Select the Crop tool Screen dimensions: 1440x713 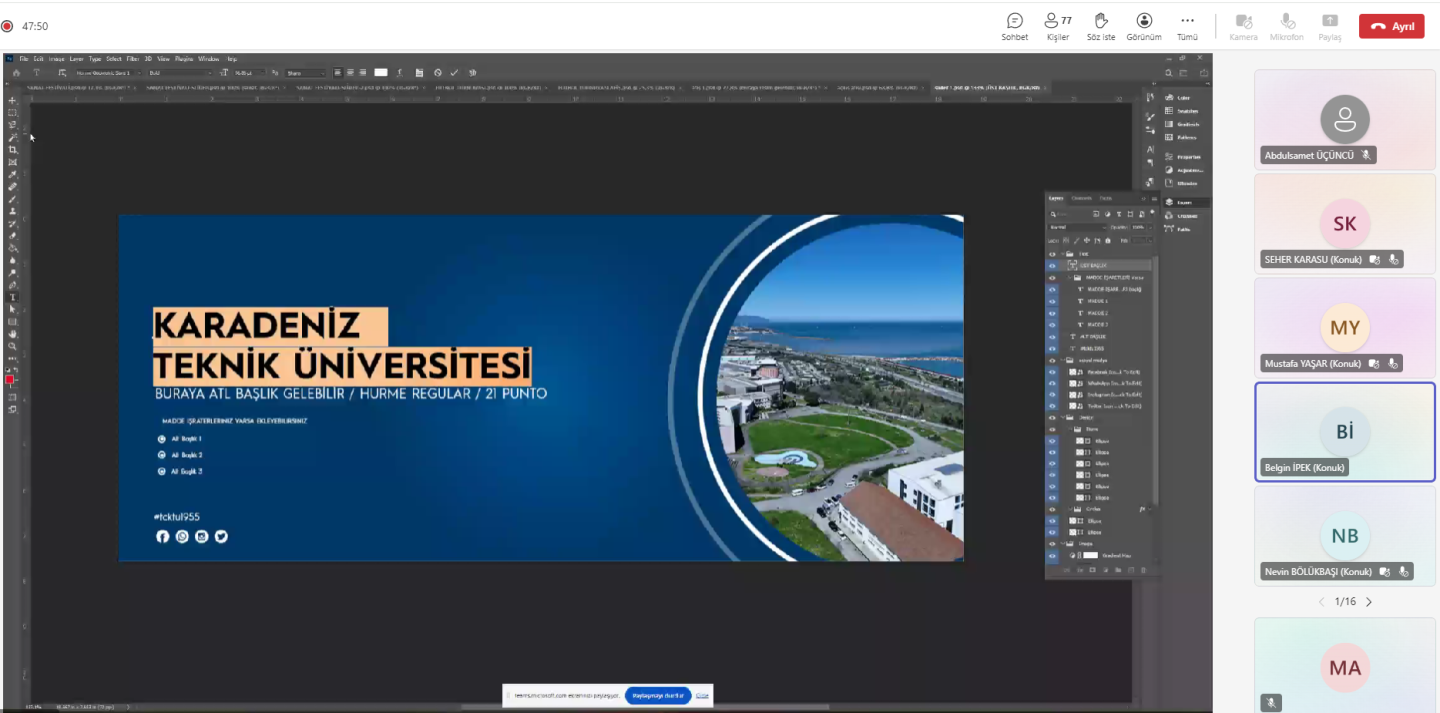[x=12, y=150]
